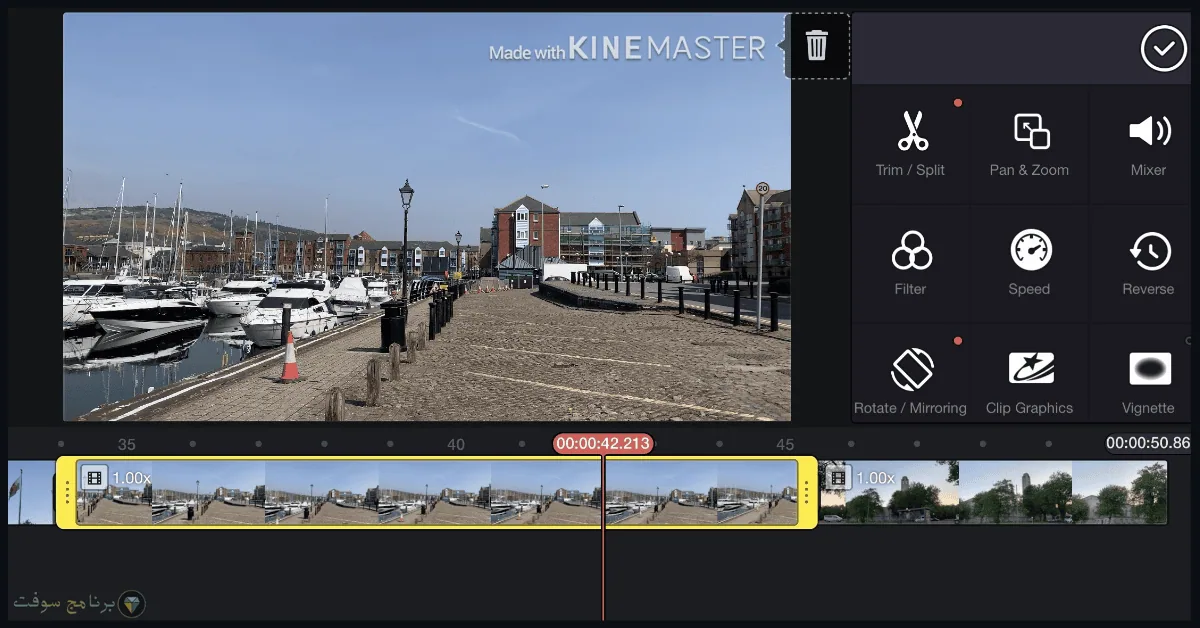1200x628 pixels.
Task: Select the tree clip after the marina clip
Action: coord(994,492)
